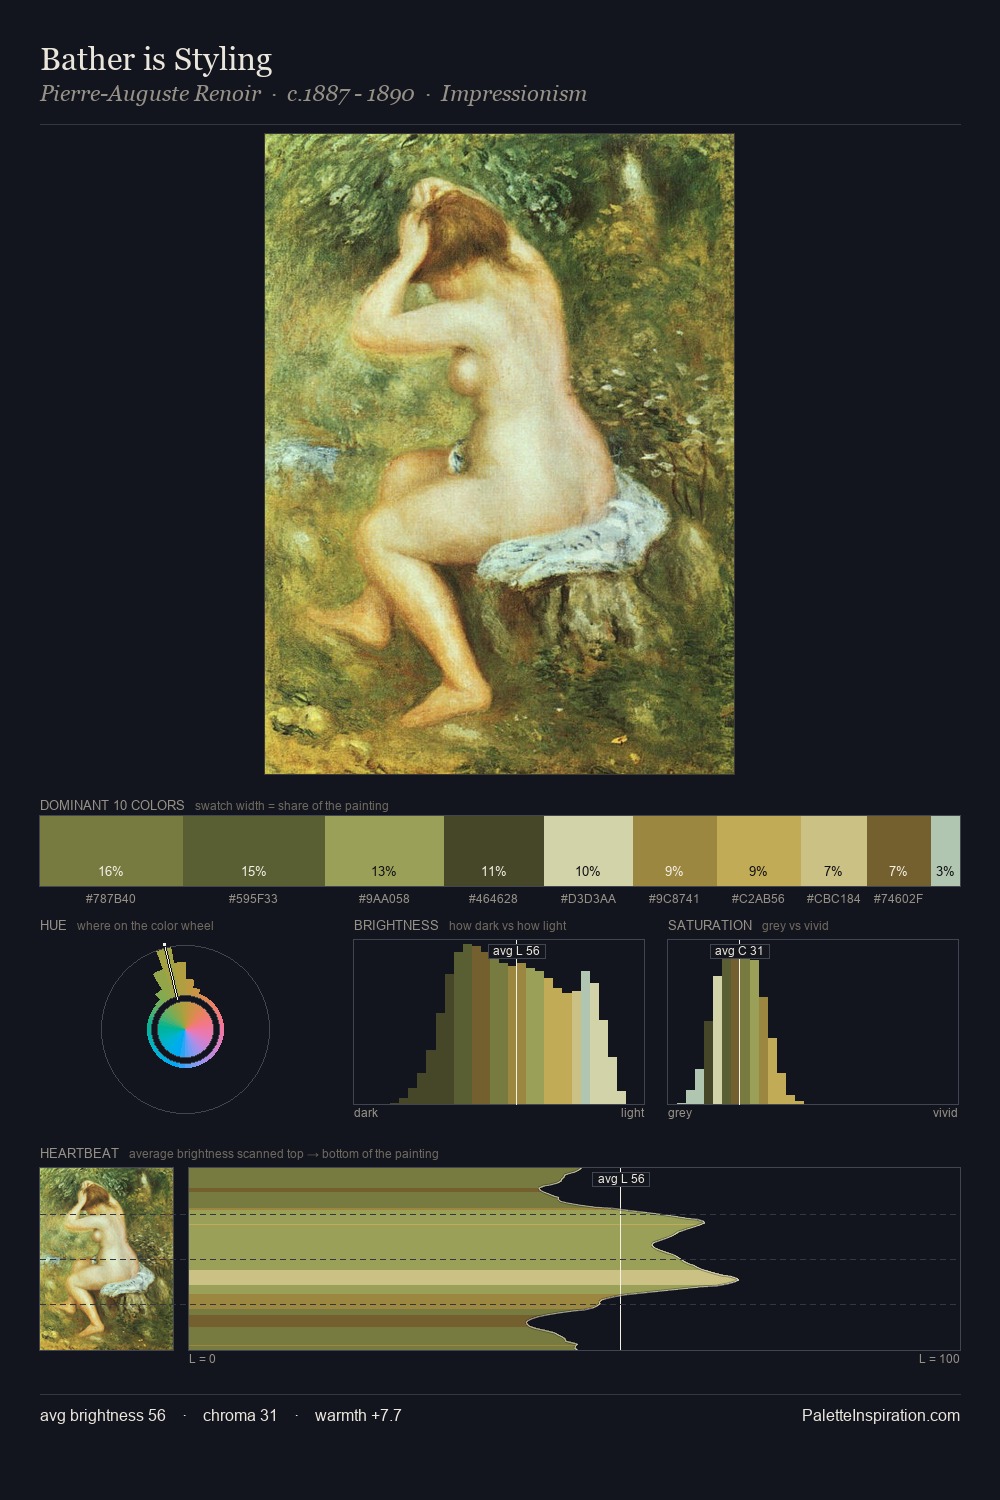Screen dimensions: 1000x1500
Task: Click hex label '#D3D3AA'
Action: [588, 898]
